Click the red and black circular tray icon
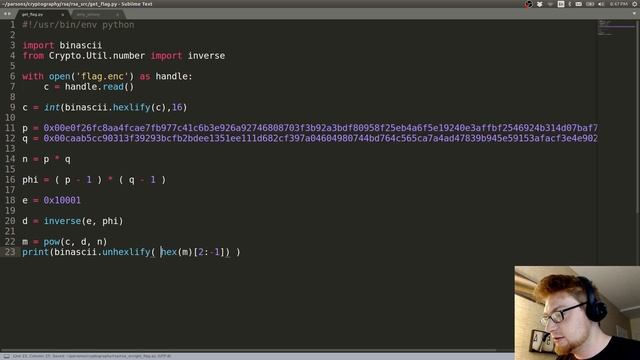640x360 pixels. tap(529, 4)
